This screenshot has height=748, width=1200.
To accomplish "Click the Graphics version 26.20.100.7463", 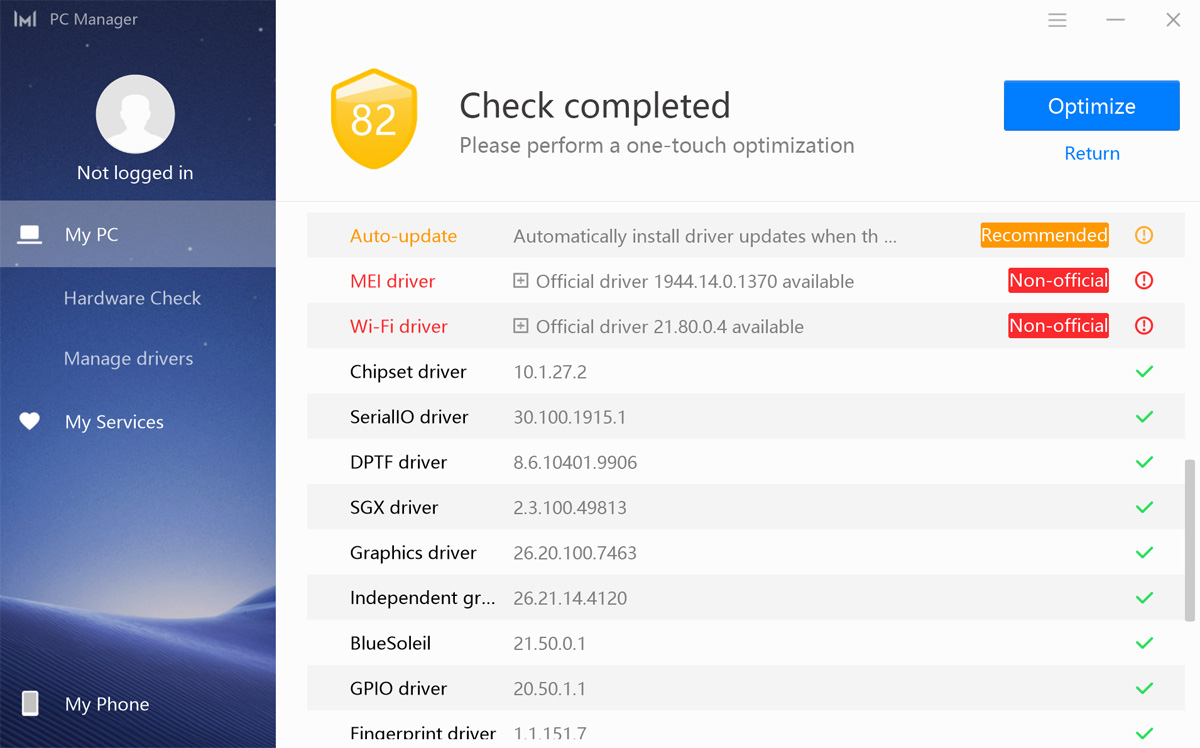I will (575, 553).
